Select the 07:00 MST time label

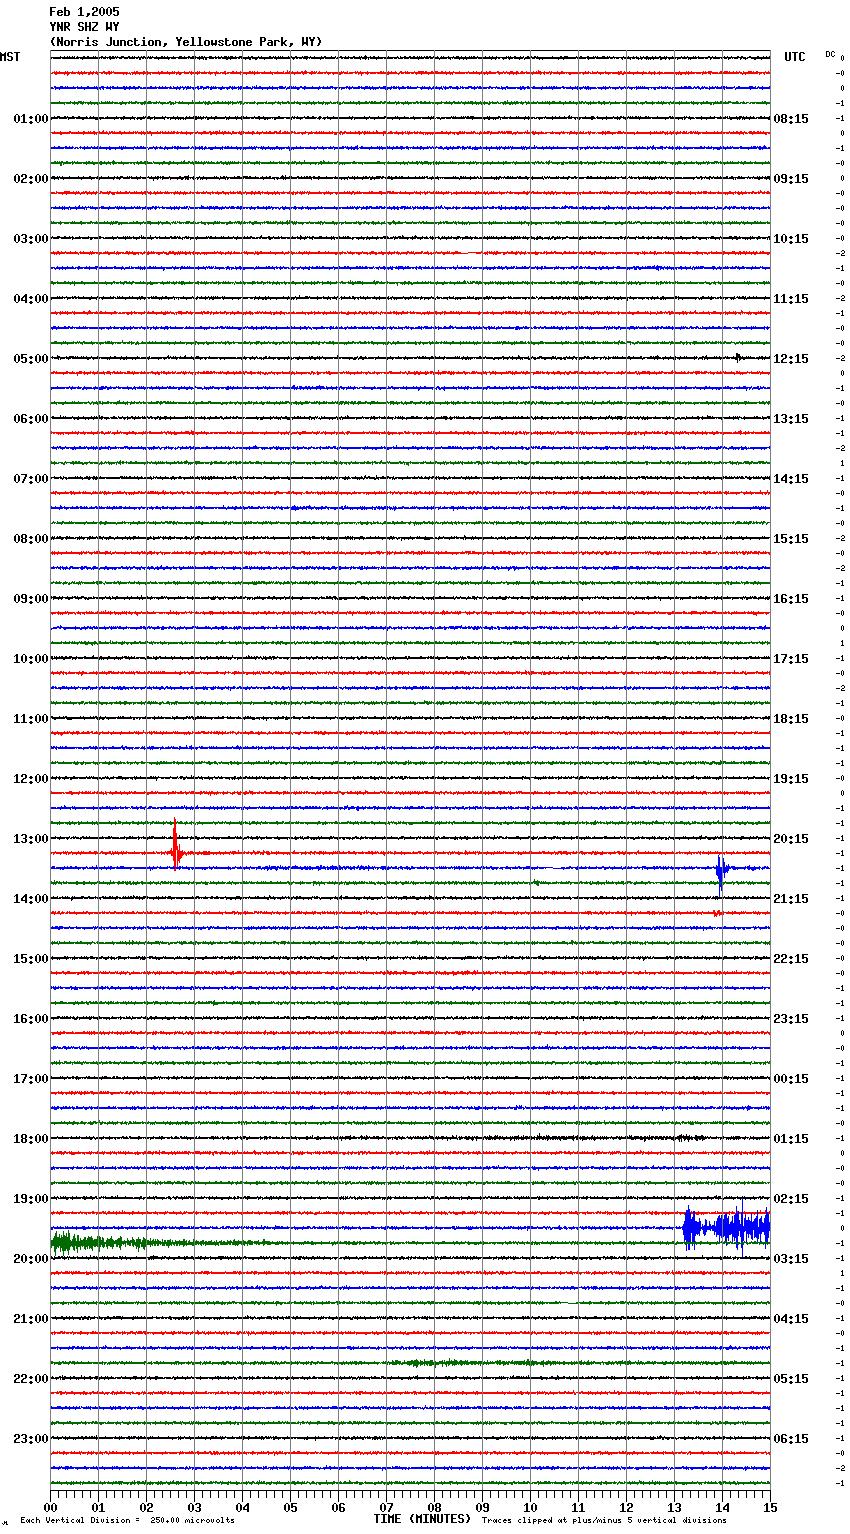(31, 479)
